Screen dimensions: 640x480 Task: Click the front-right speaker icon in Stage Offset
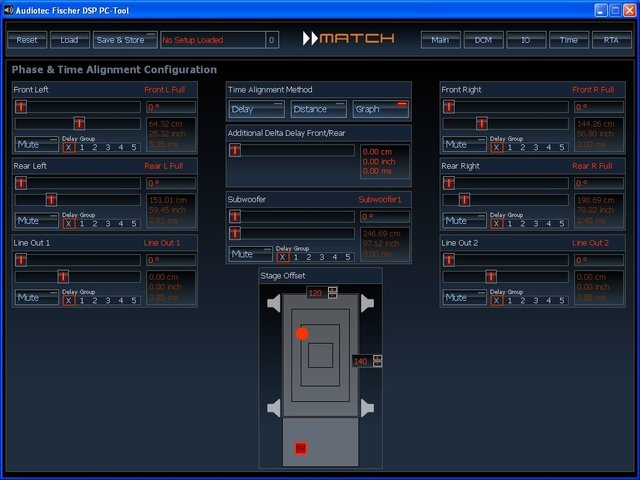coord(367,303)
